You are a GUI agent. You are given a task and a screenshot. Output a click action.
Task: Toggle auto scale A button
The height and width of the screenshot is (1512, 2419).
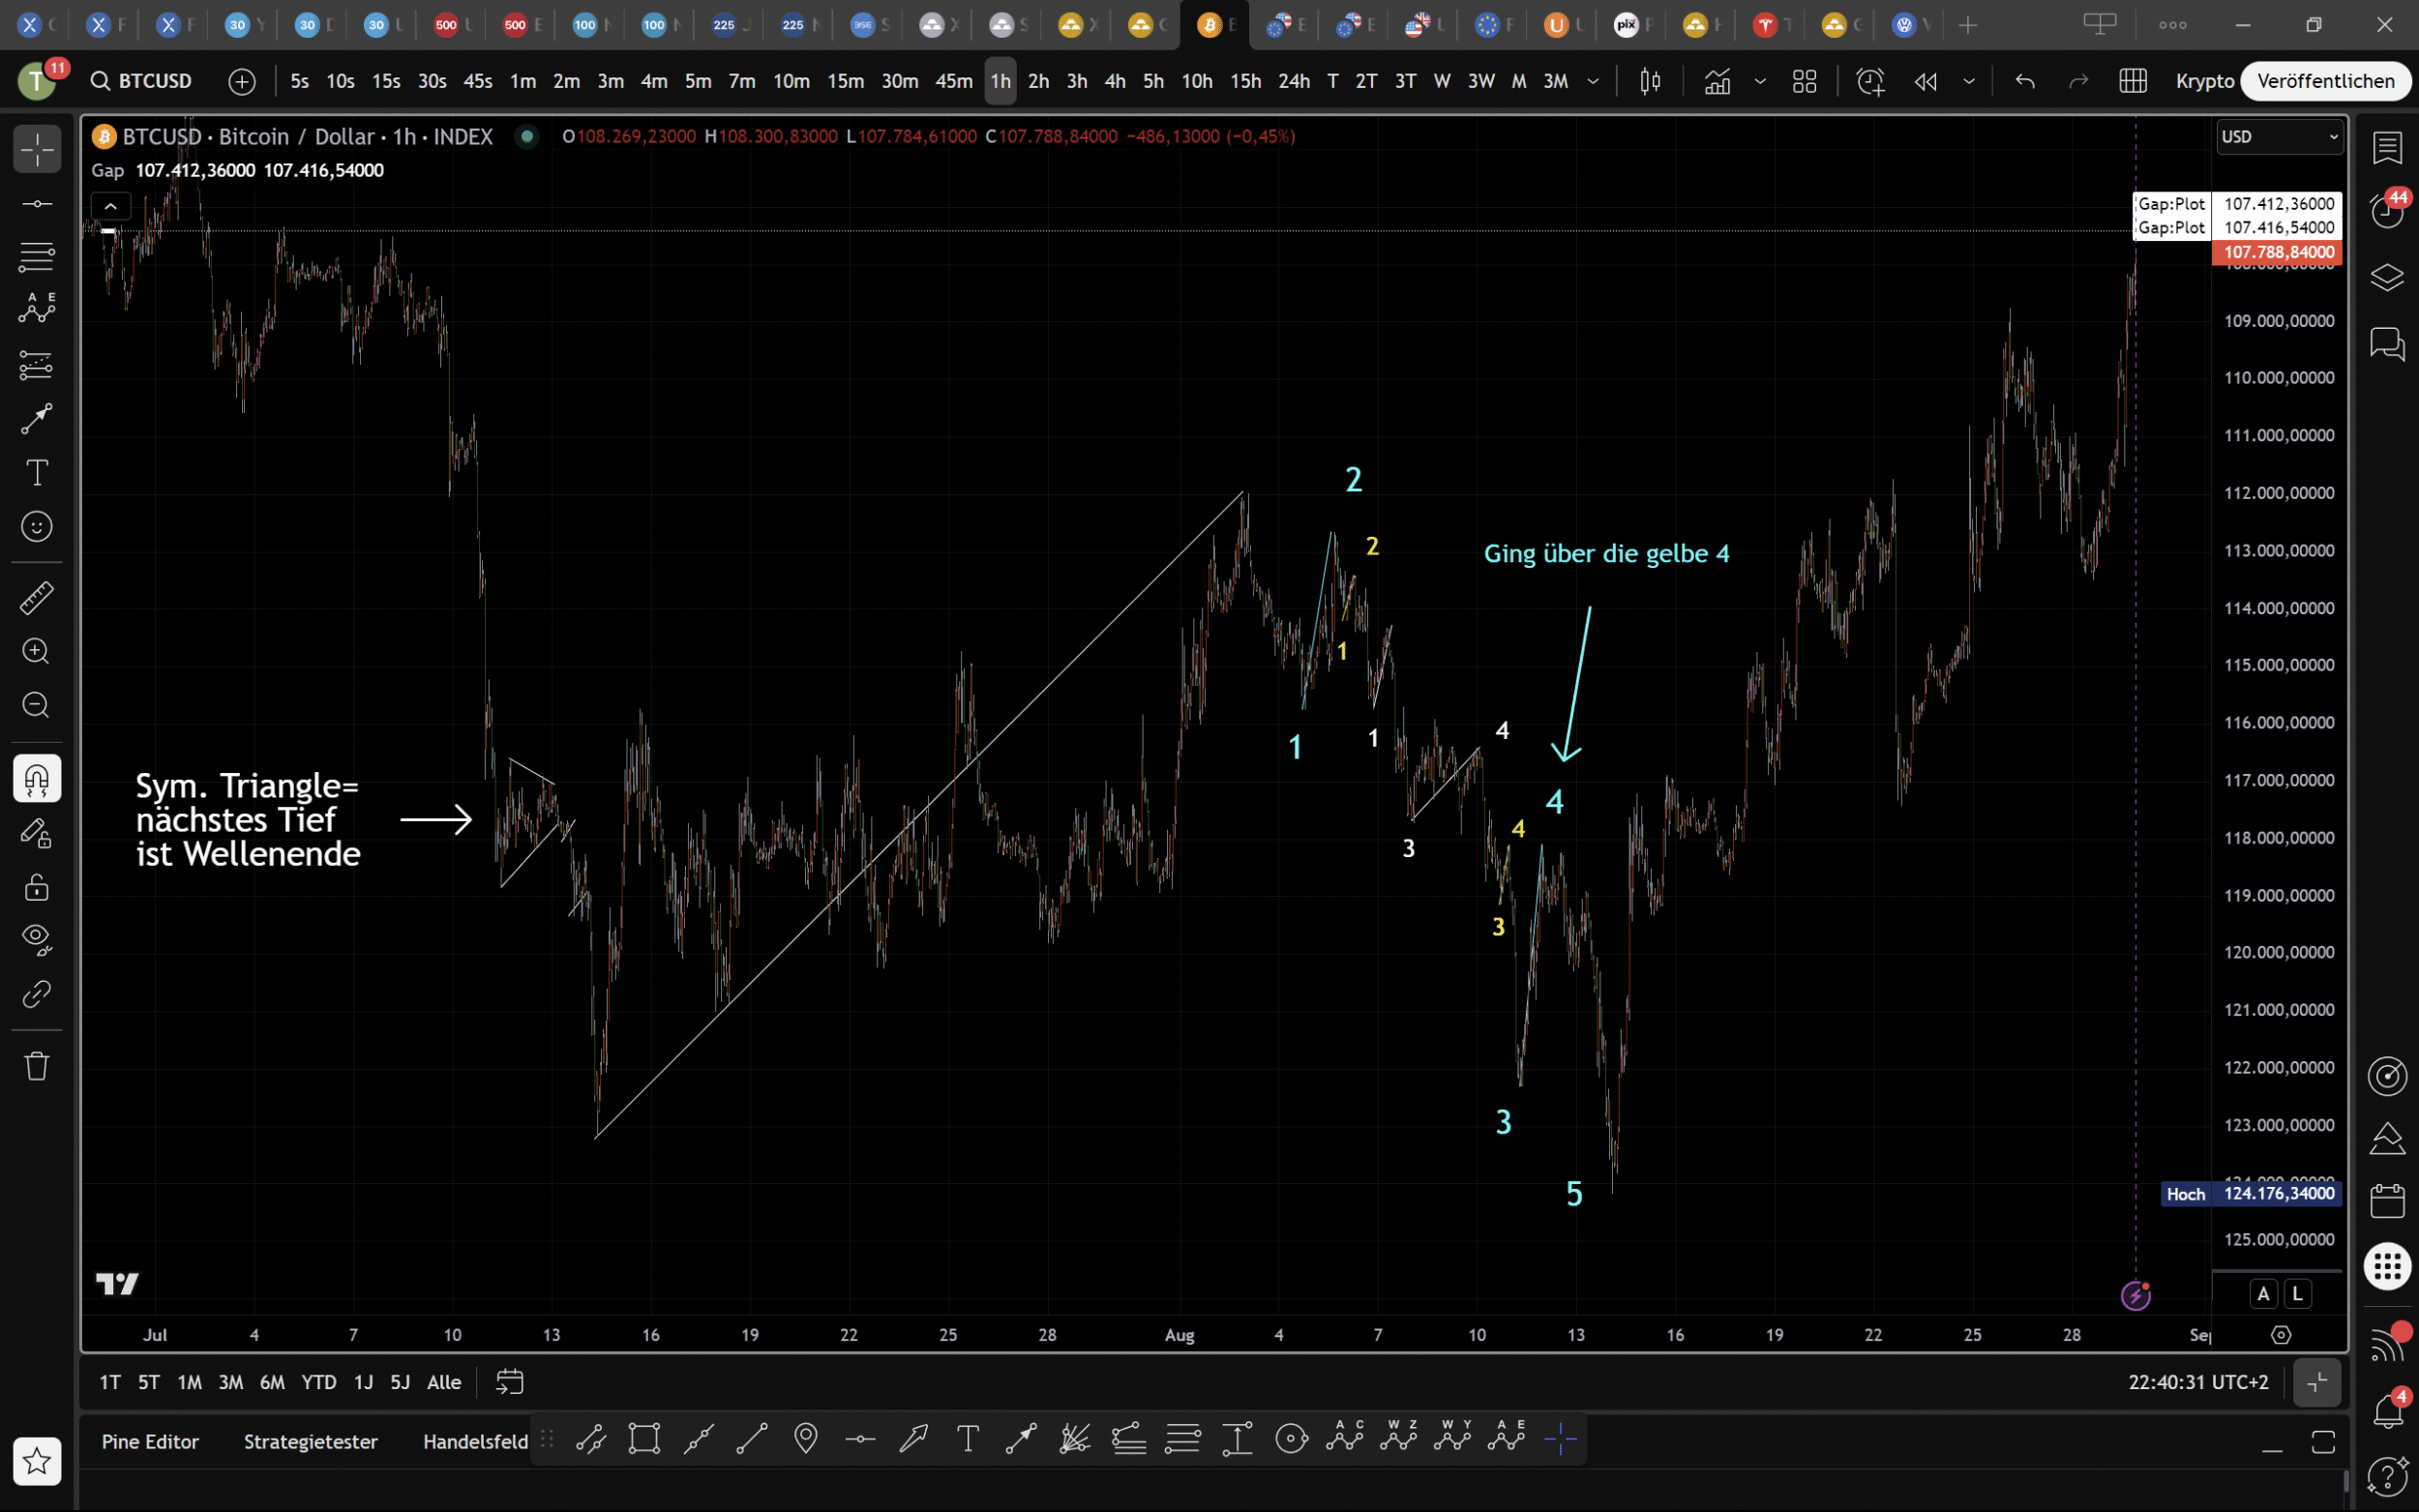(2263, 1294)
